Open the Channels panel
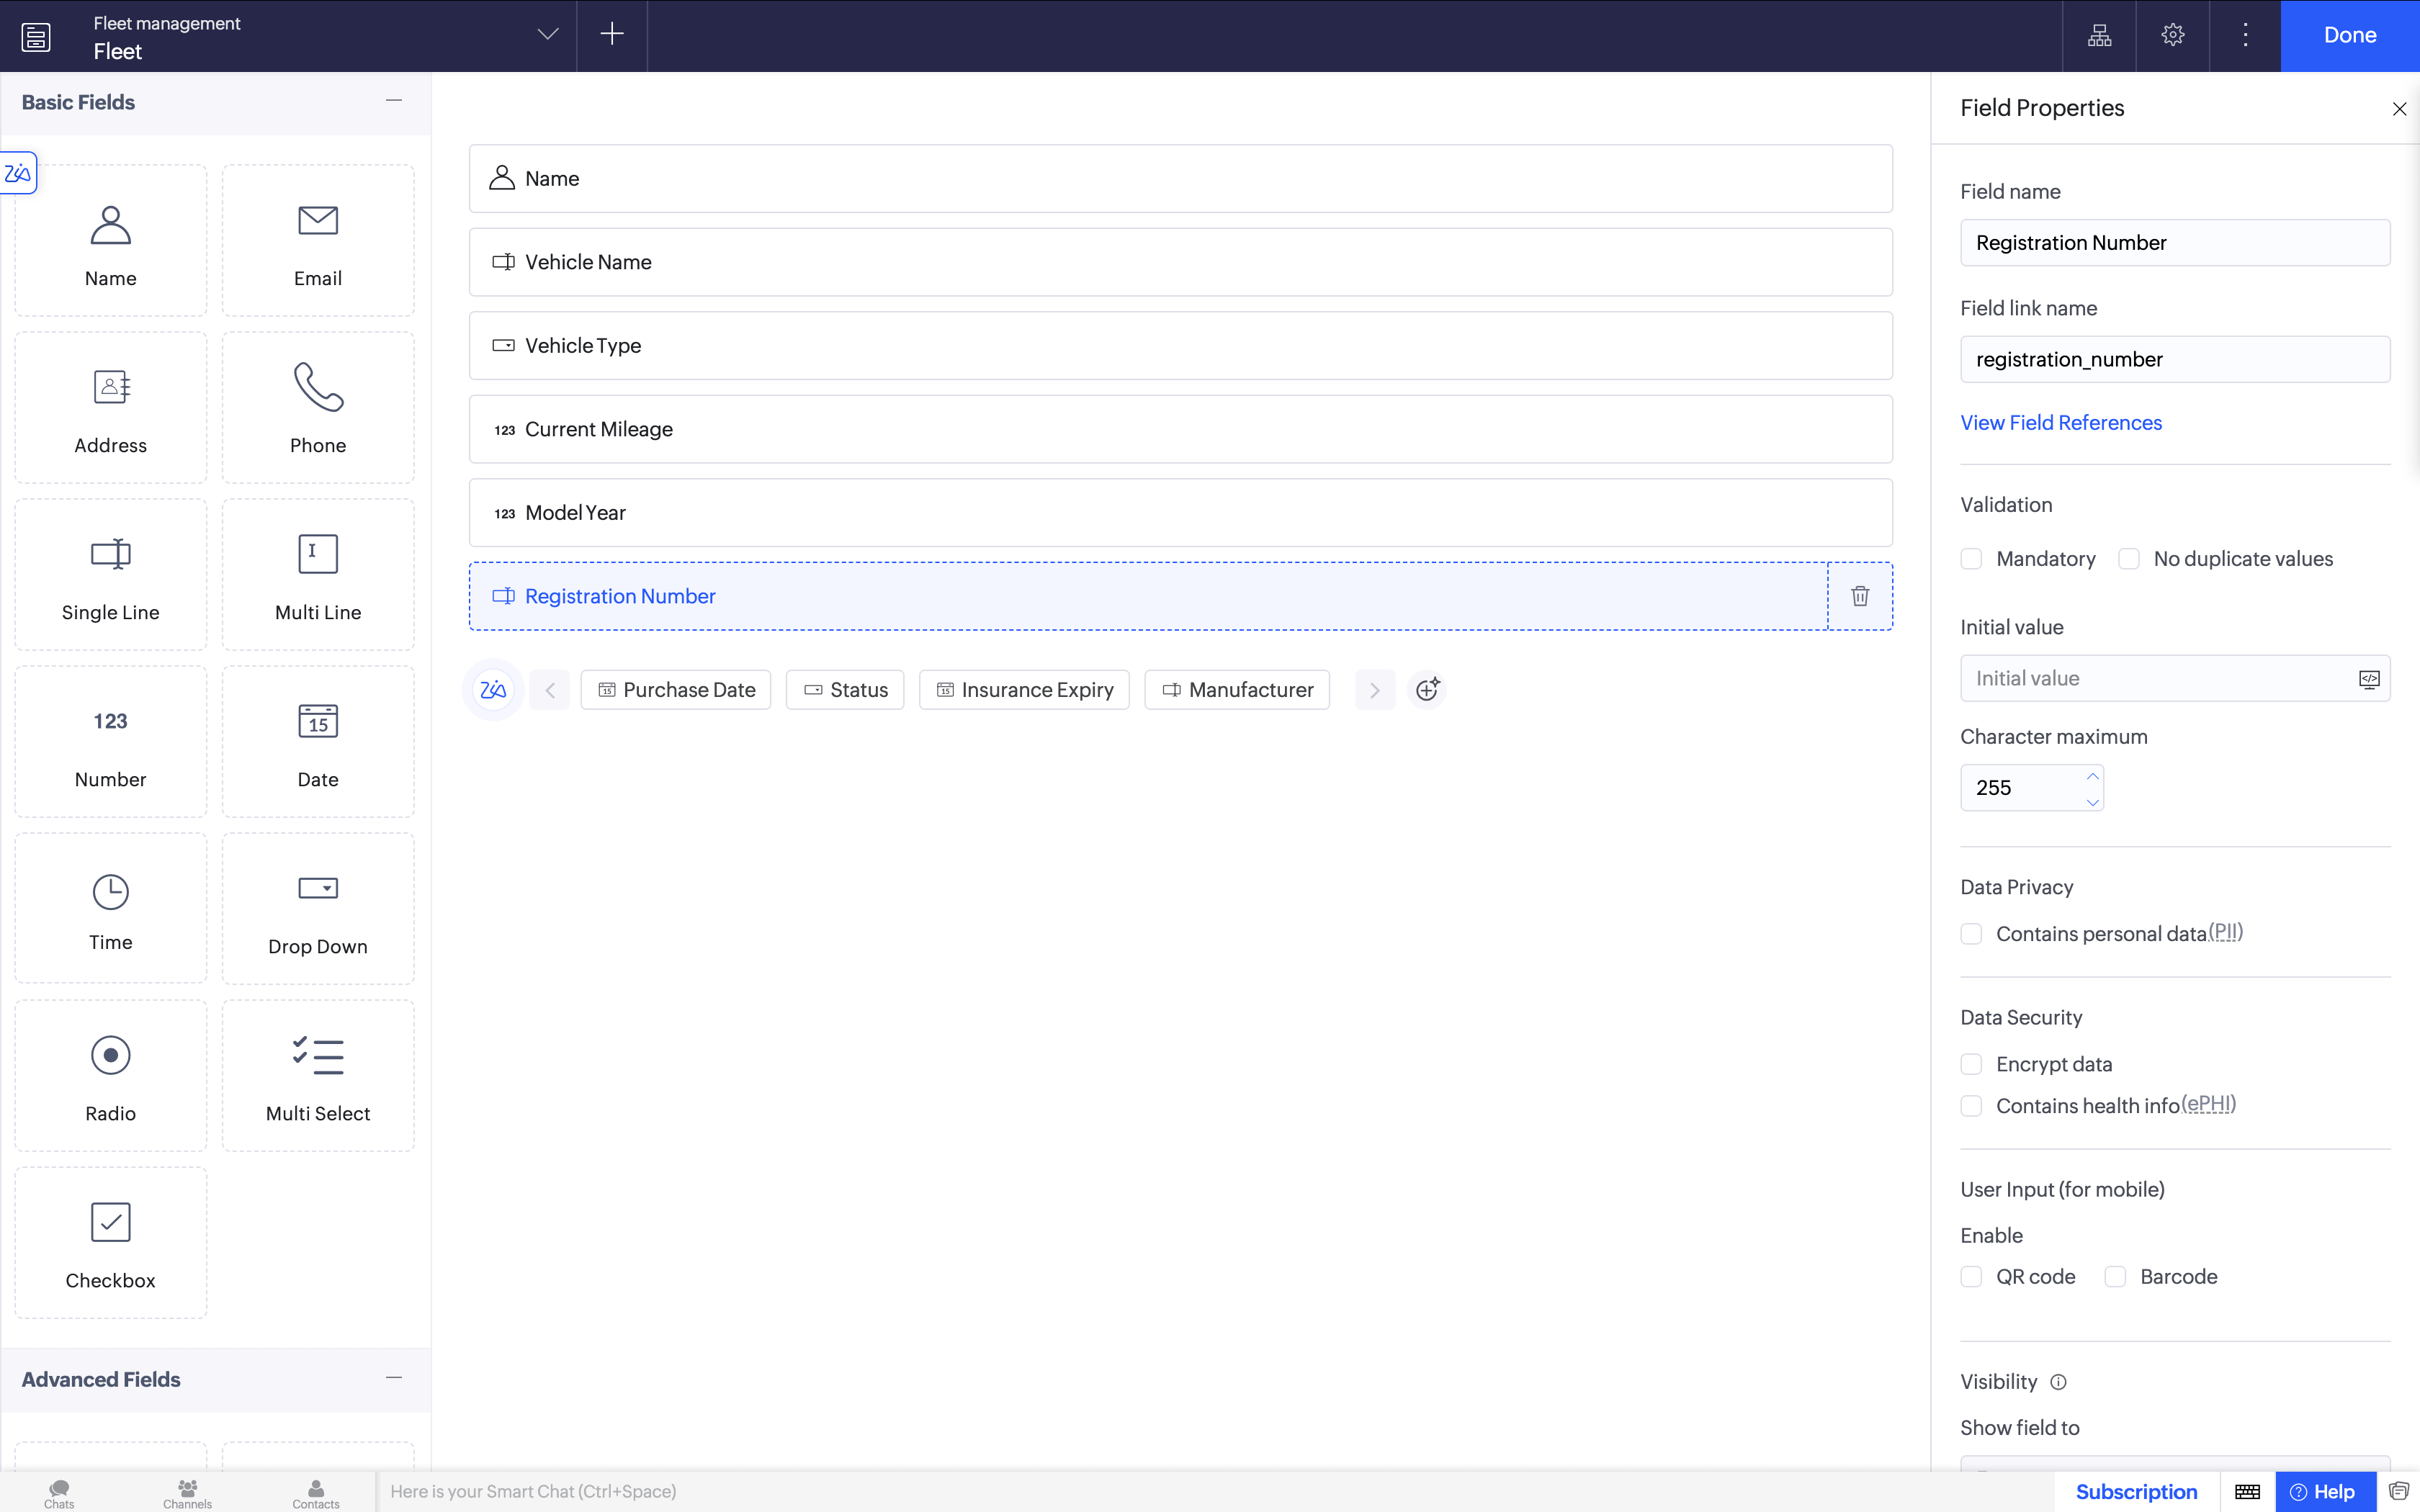Image resolution: width=2420 pixels, height=1512 pixels. 187,1493
